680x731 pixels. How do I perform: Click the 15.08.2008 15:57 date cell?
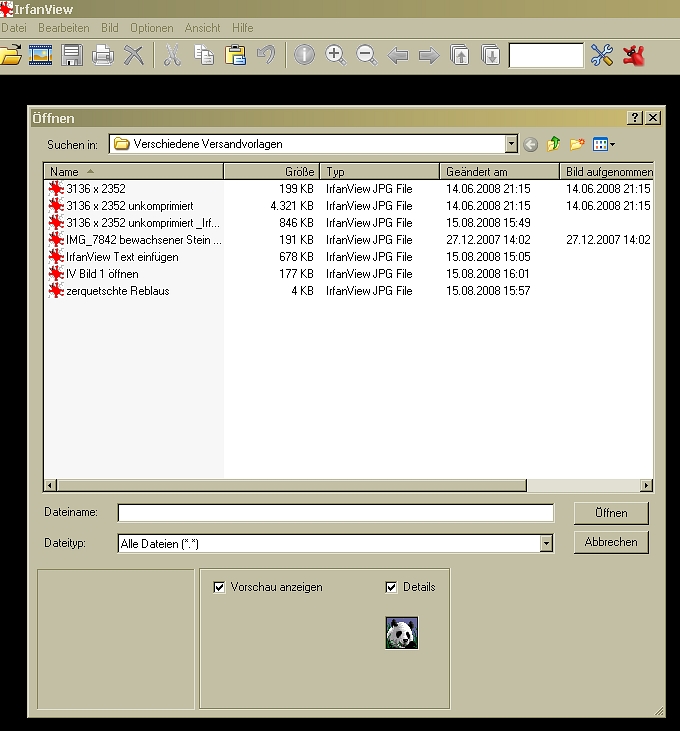488,291
